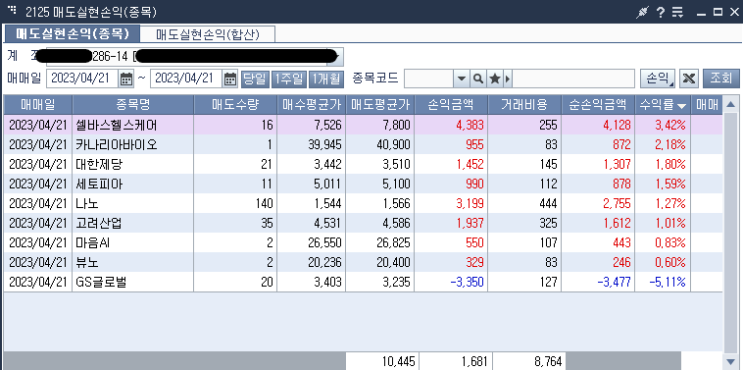Image resolution: width=743 pixels, height=370 pixels.
Task: Click the stock code search magnifier
Action: pos(478,79)
